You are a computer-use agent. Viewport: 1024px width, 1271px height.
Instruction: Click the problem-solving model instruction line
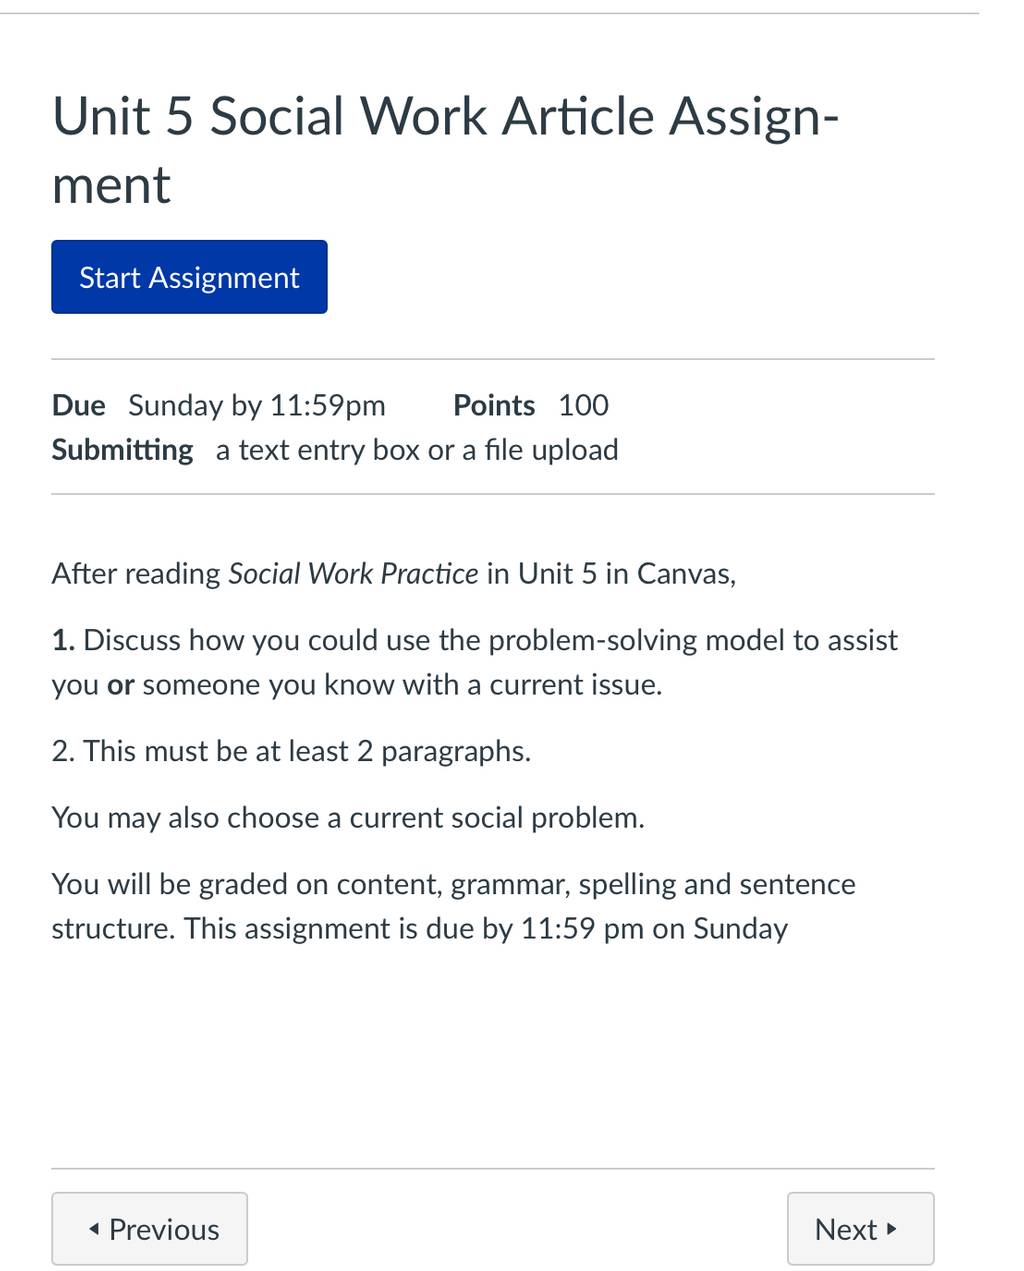tap(475, 662)
